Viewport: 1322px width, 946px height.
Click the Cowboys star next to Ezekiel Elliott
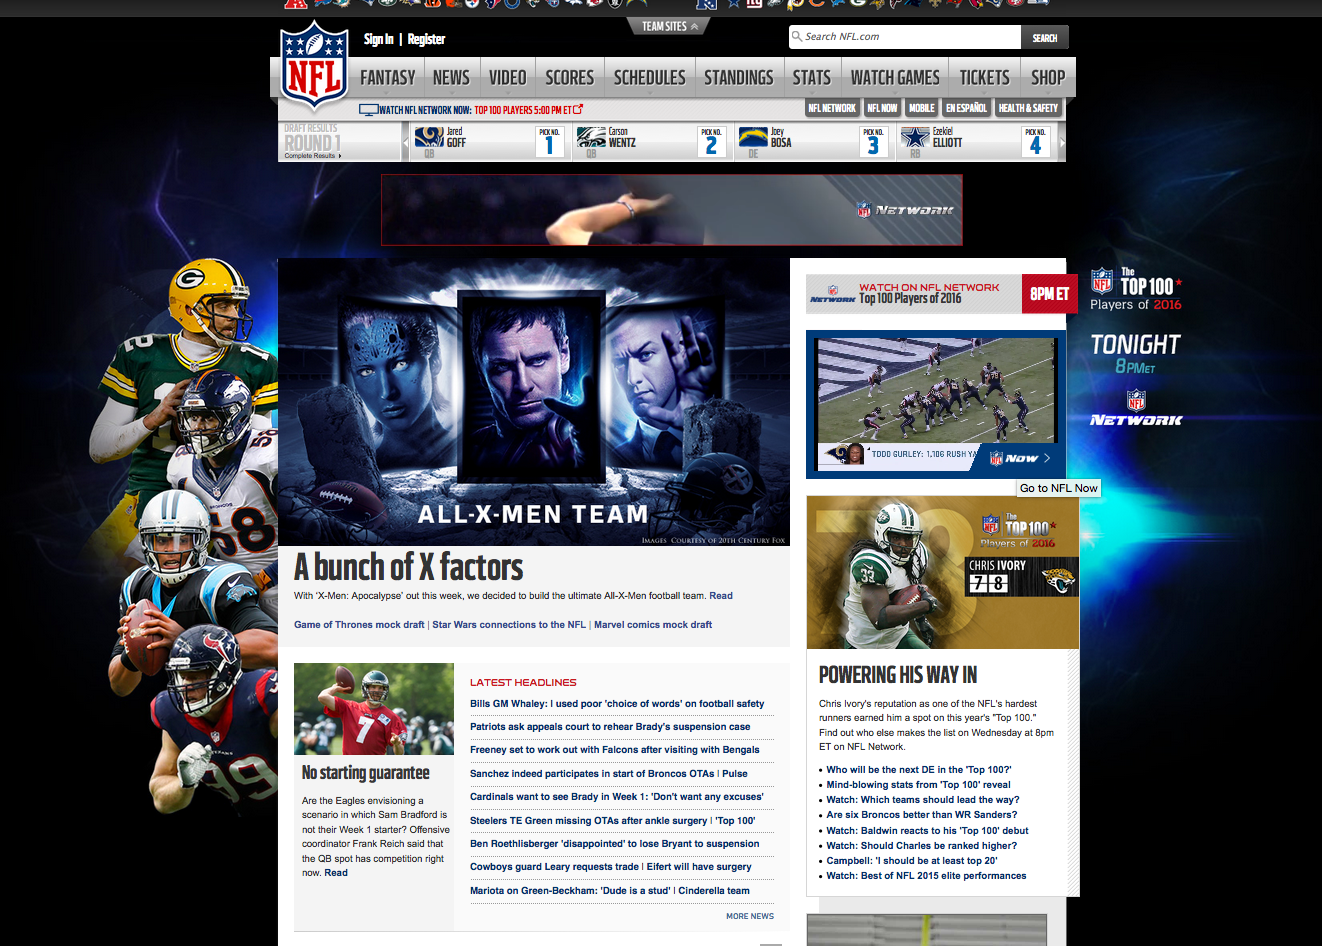[x=915, y=137]
